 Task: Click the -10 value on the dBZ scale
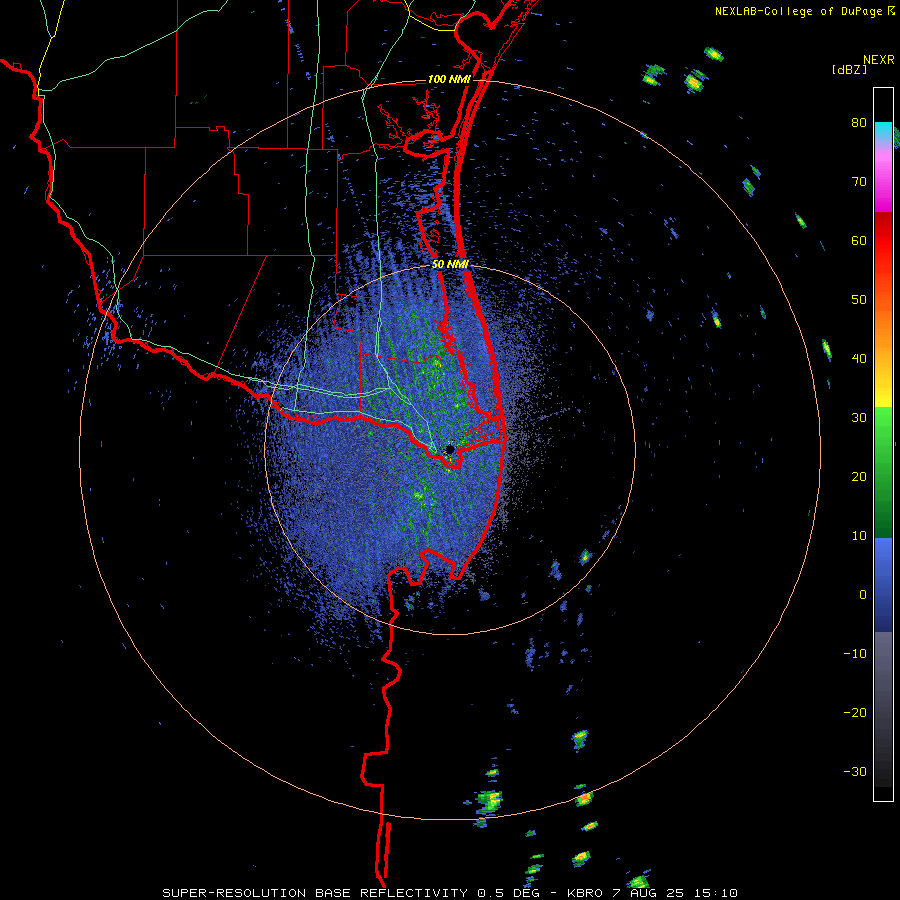point(855,653)
